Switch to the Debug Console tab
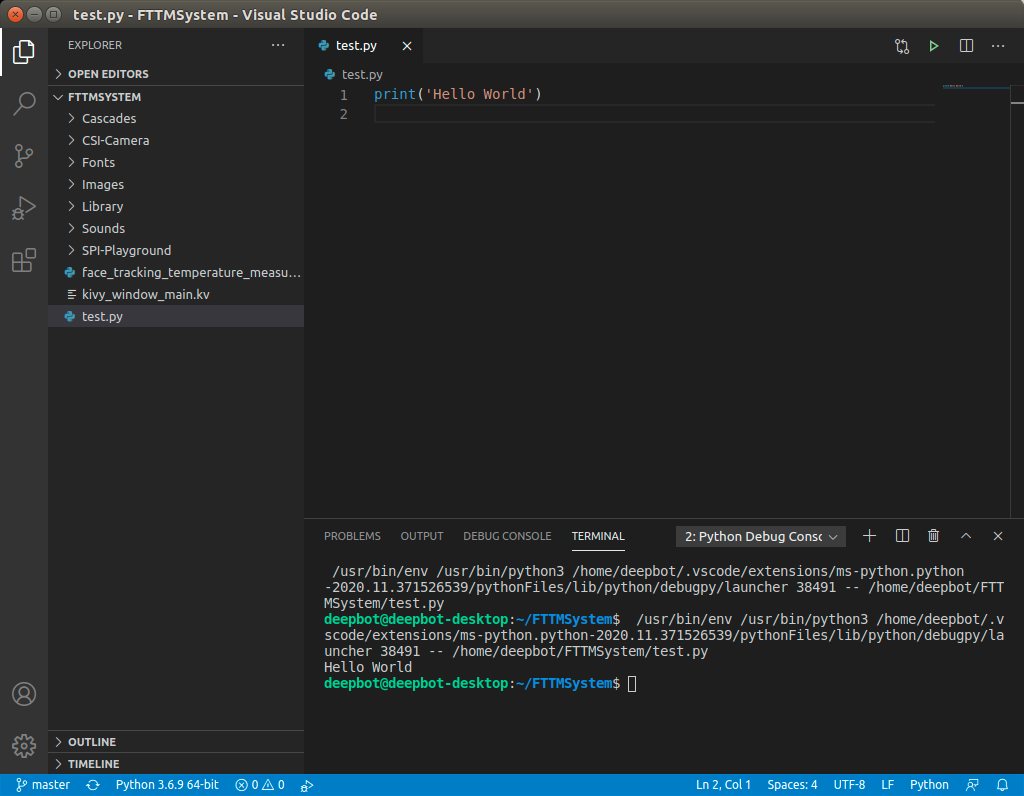The height and width of the screenshot is (796, 1024). [x=507, y=536]
